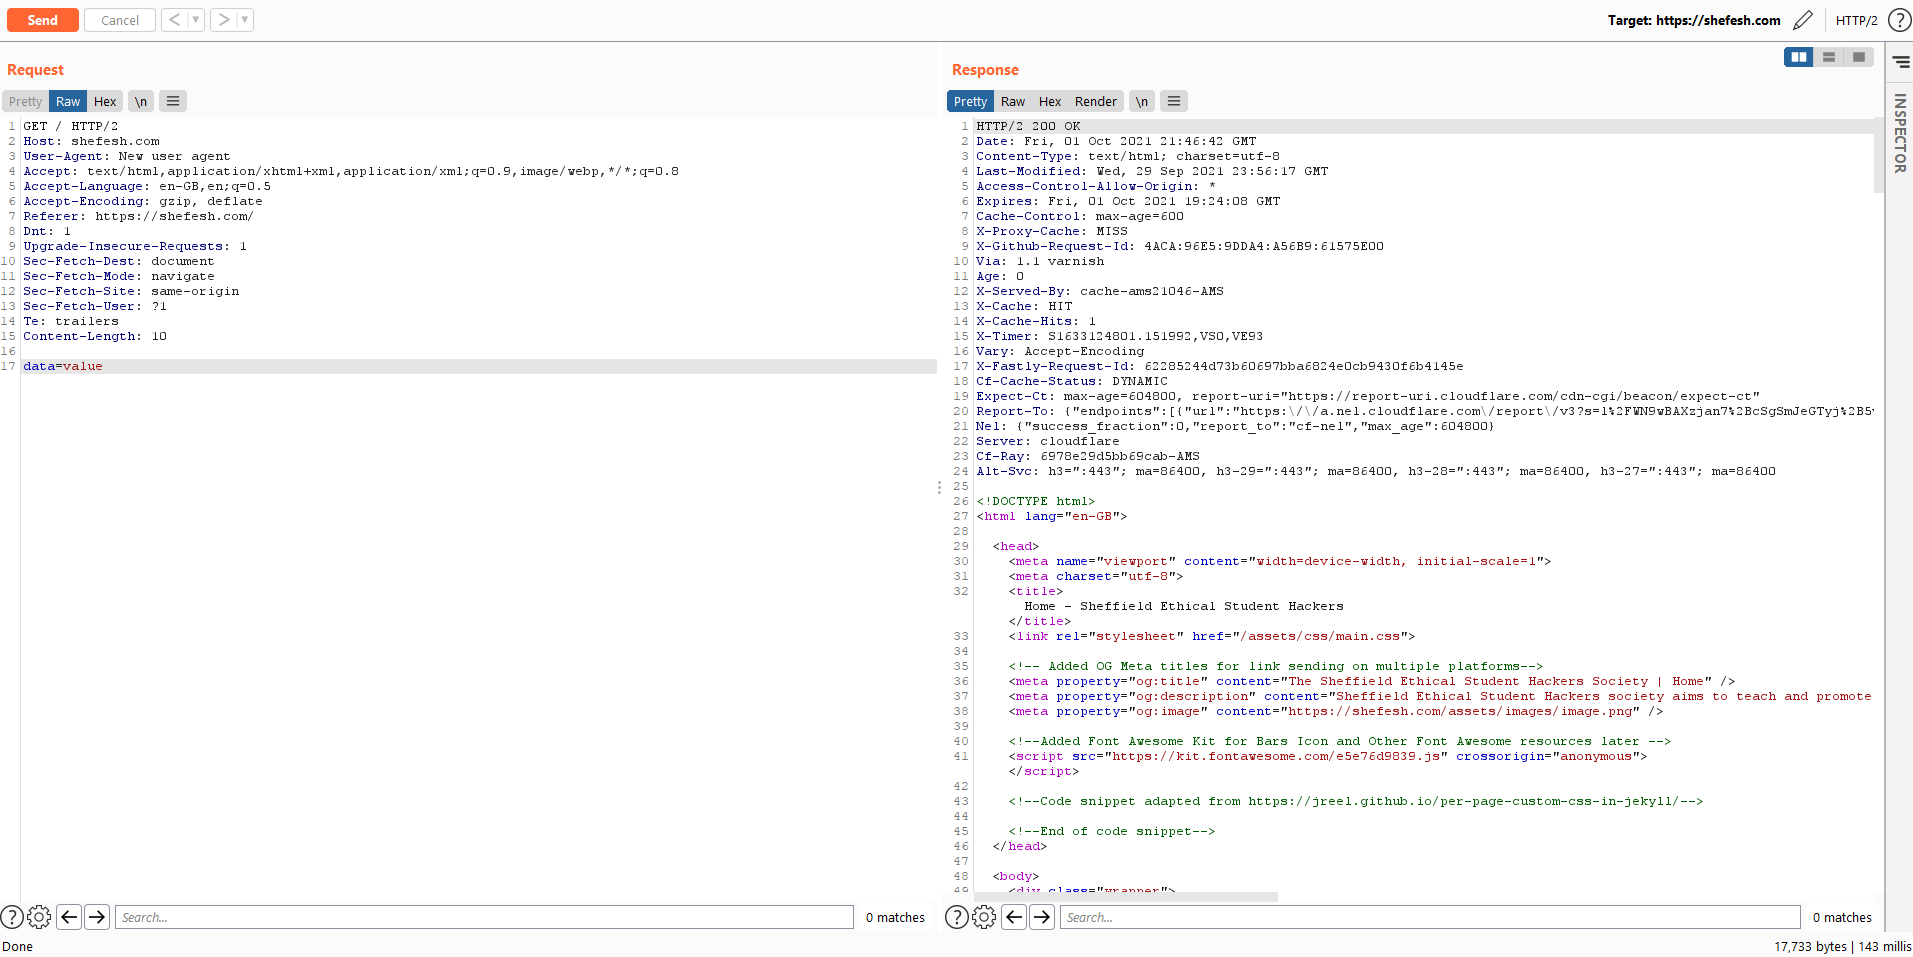Open the help icon beside HTTP/2
The height and width of the screenshot is (957, 1913).
click(1899, 20)
